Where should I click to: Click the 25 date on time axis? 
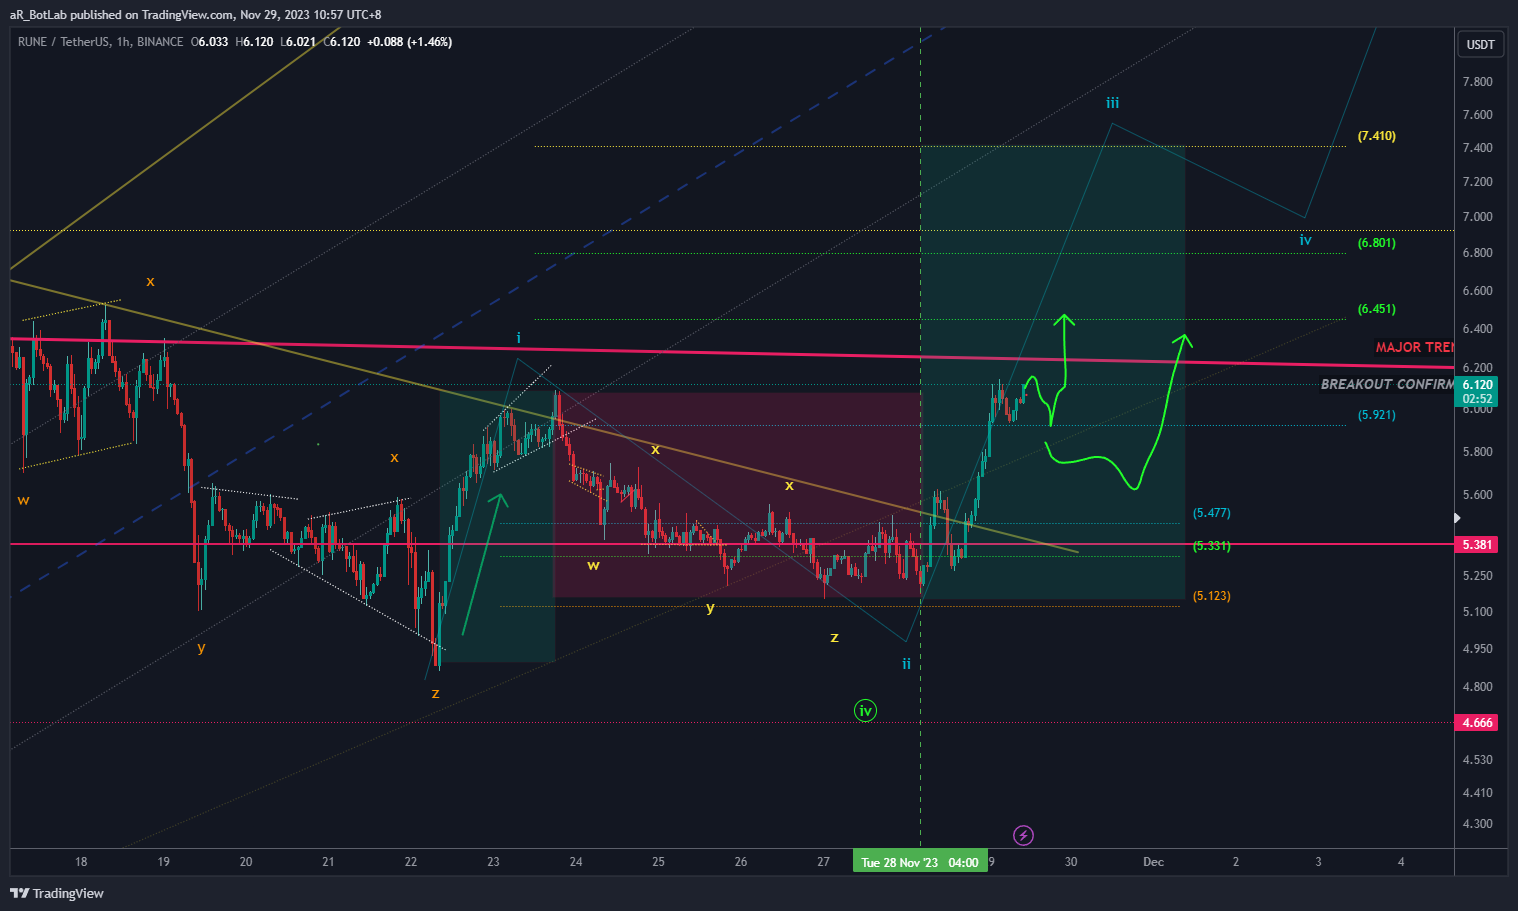coord(658,862)
